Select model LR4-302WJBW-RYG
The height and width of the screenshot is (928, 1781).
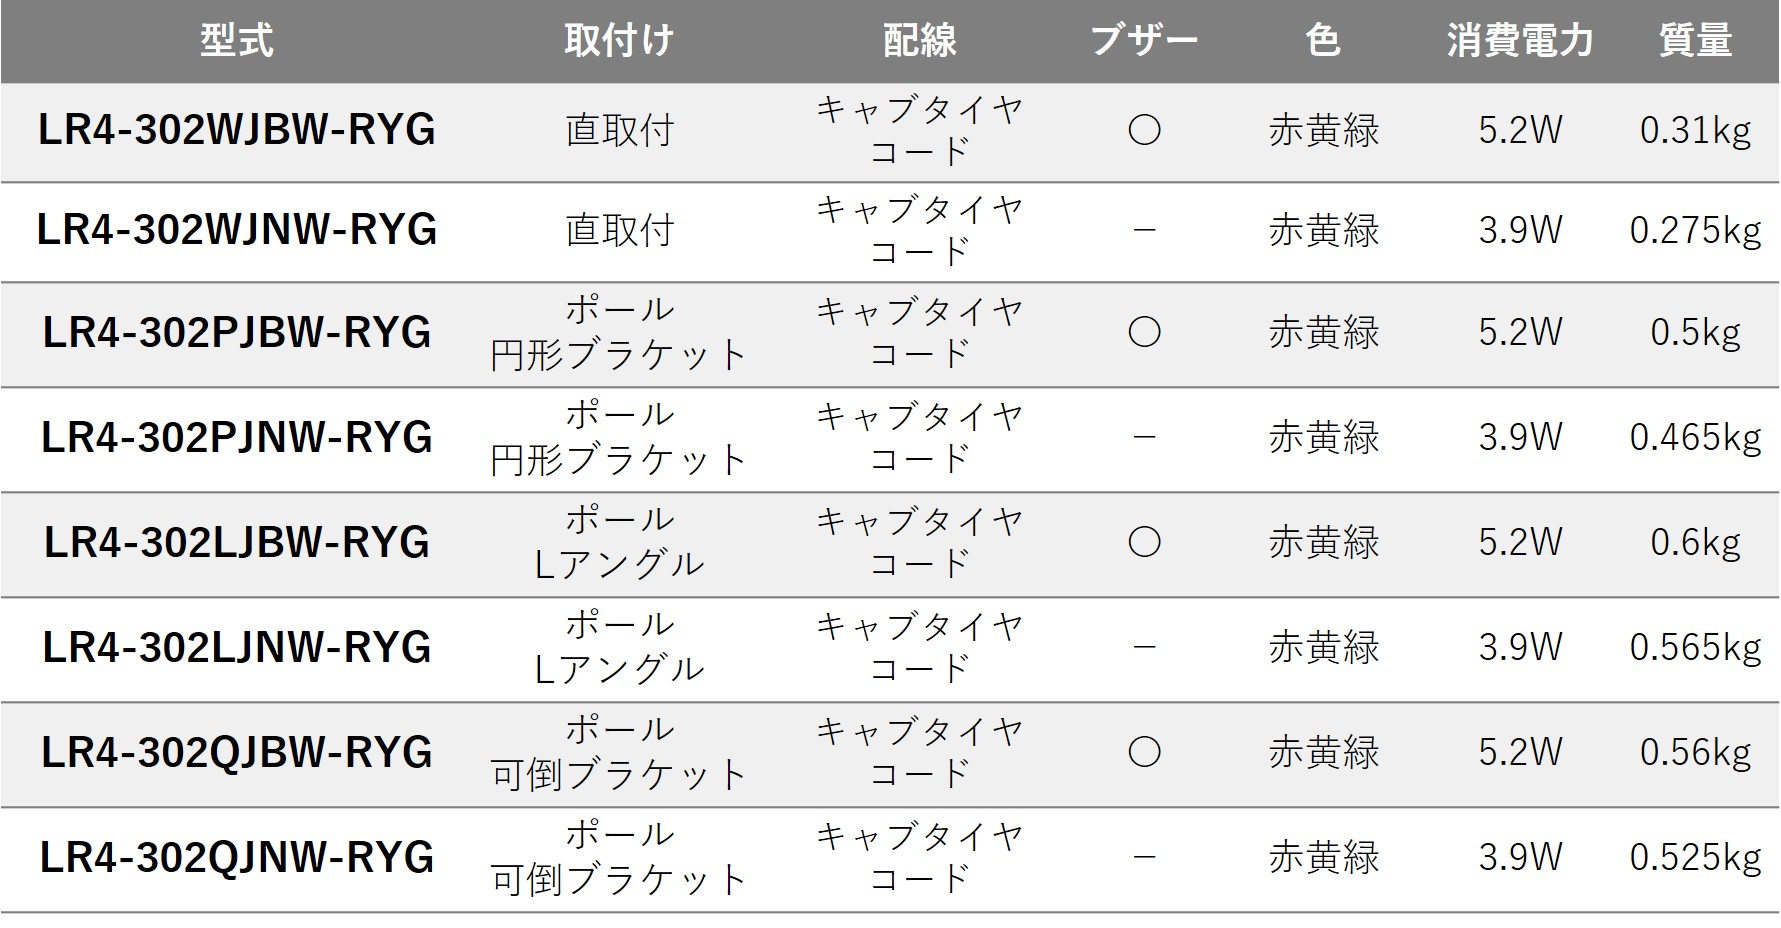tap(237, 130)
